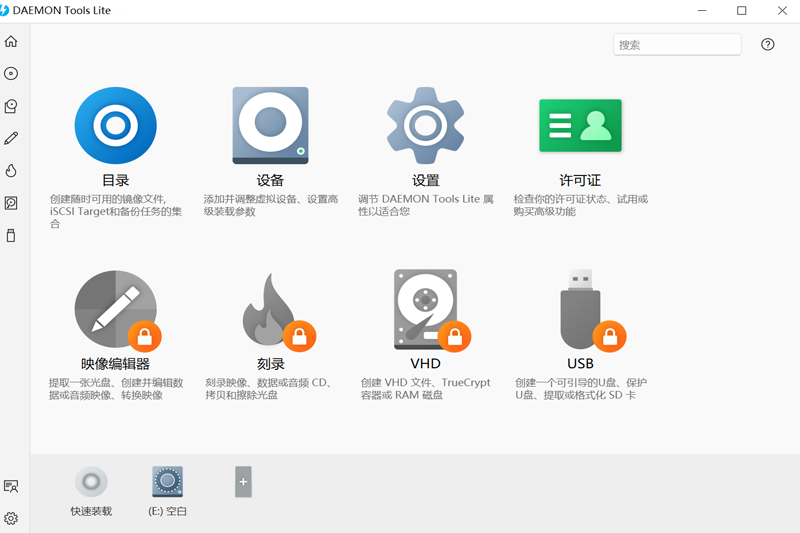
Task: Click the 设置 gear tile
Action: tap(425, 126)
